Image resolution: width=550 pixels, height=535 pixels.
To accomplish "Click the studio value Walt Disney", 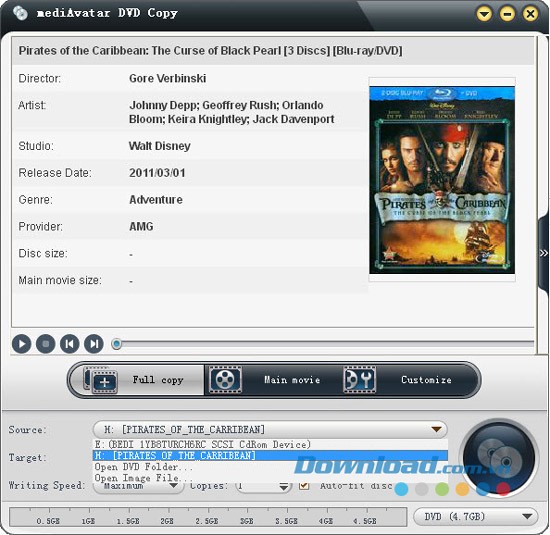I will (x=160, y=146).
